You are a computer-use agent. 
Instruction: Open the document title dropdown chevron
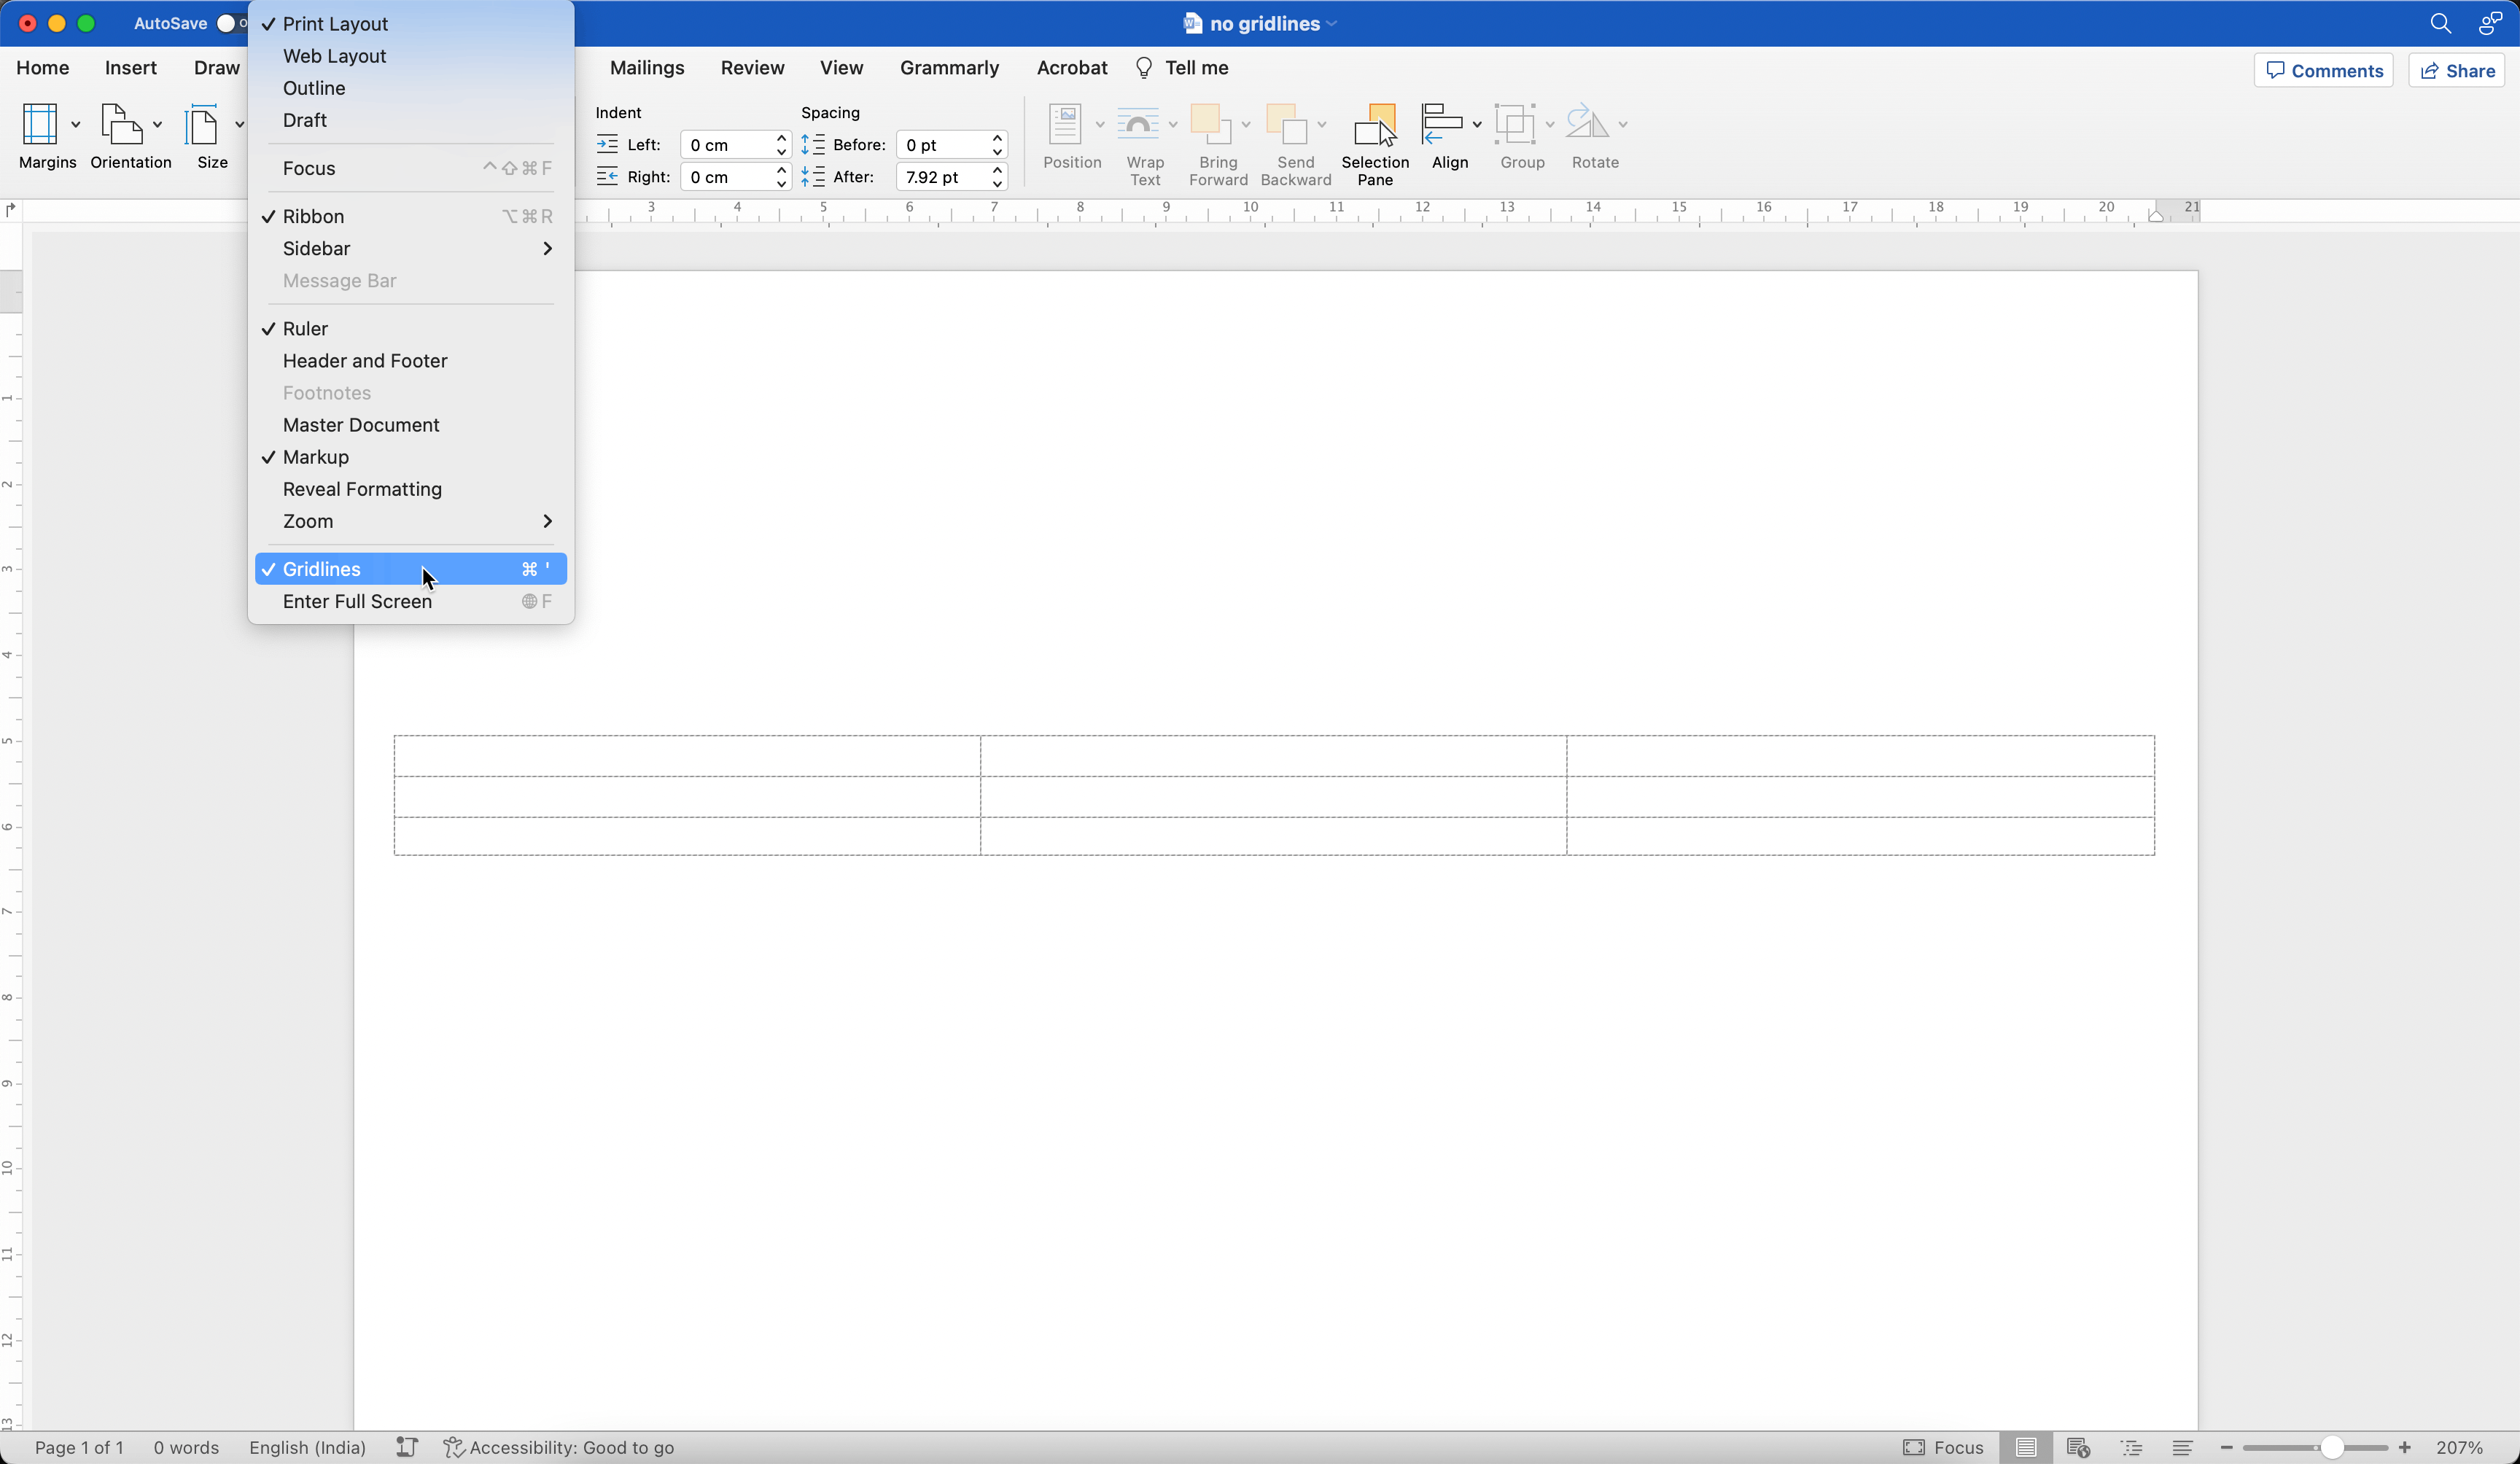coord(1332,24)
